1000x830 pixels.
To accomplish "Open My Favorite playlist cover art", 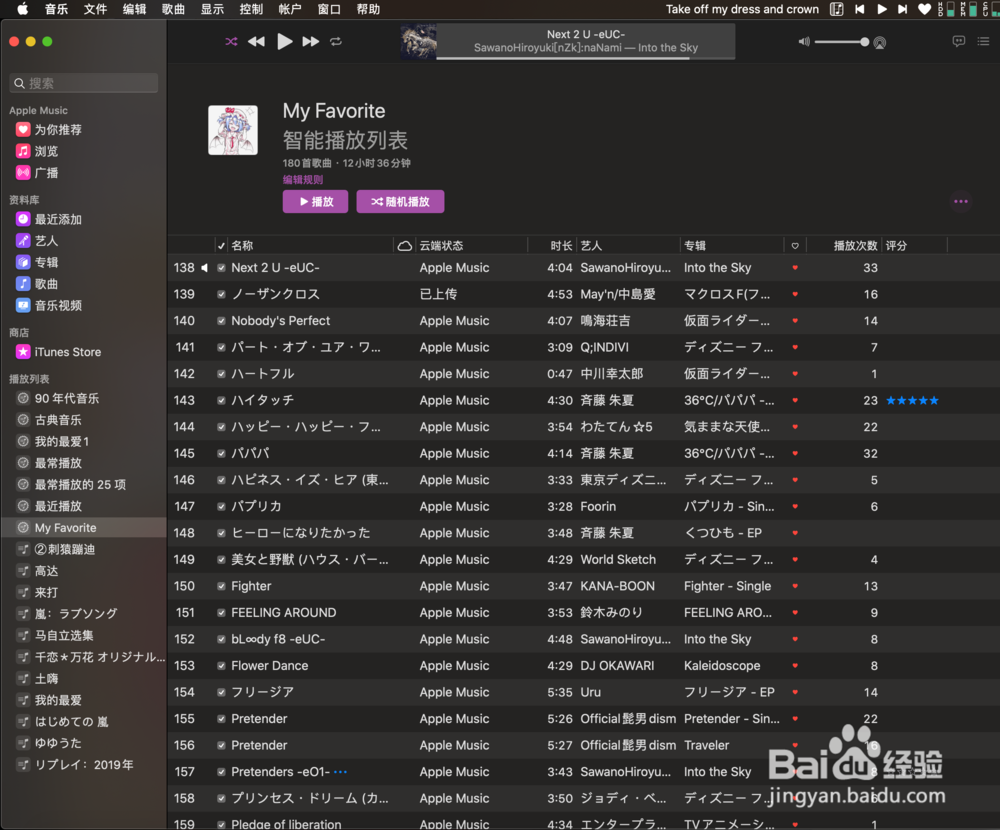I will pos(233,130).
